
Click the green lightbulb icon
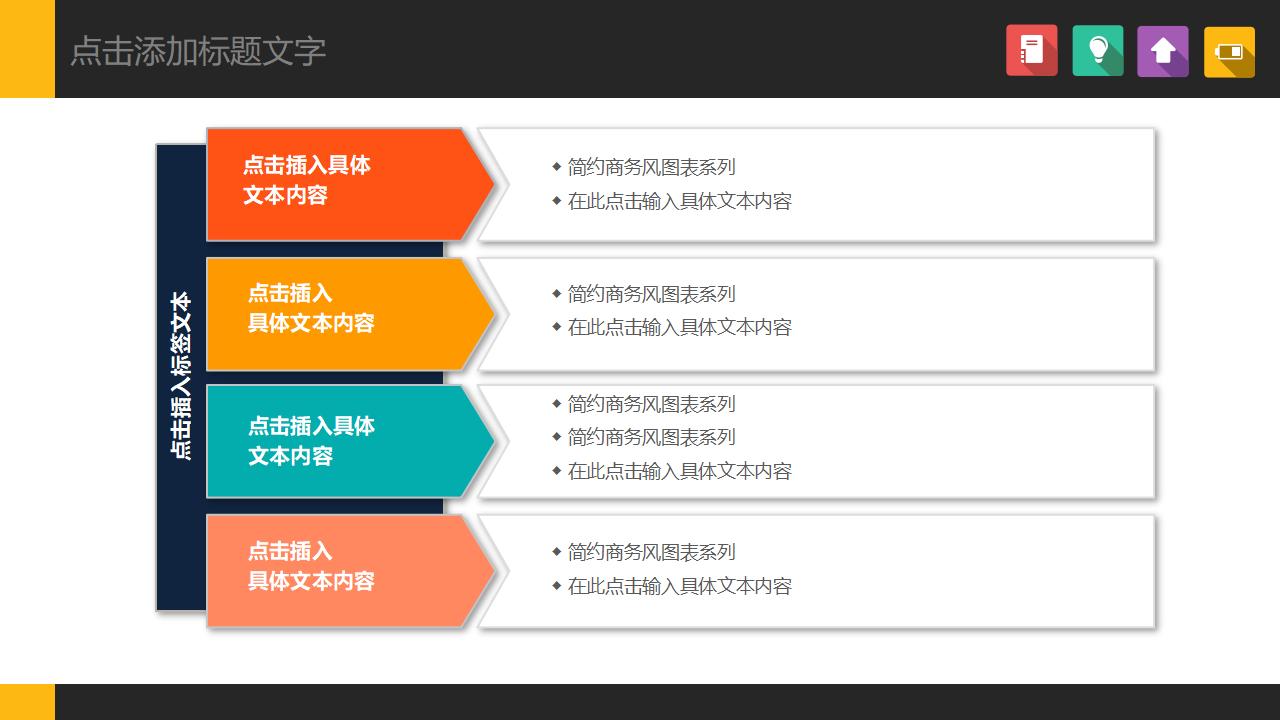[x=1098, y=50]
